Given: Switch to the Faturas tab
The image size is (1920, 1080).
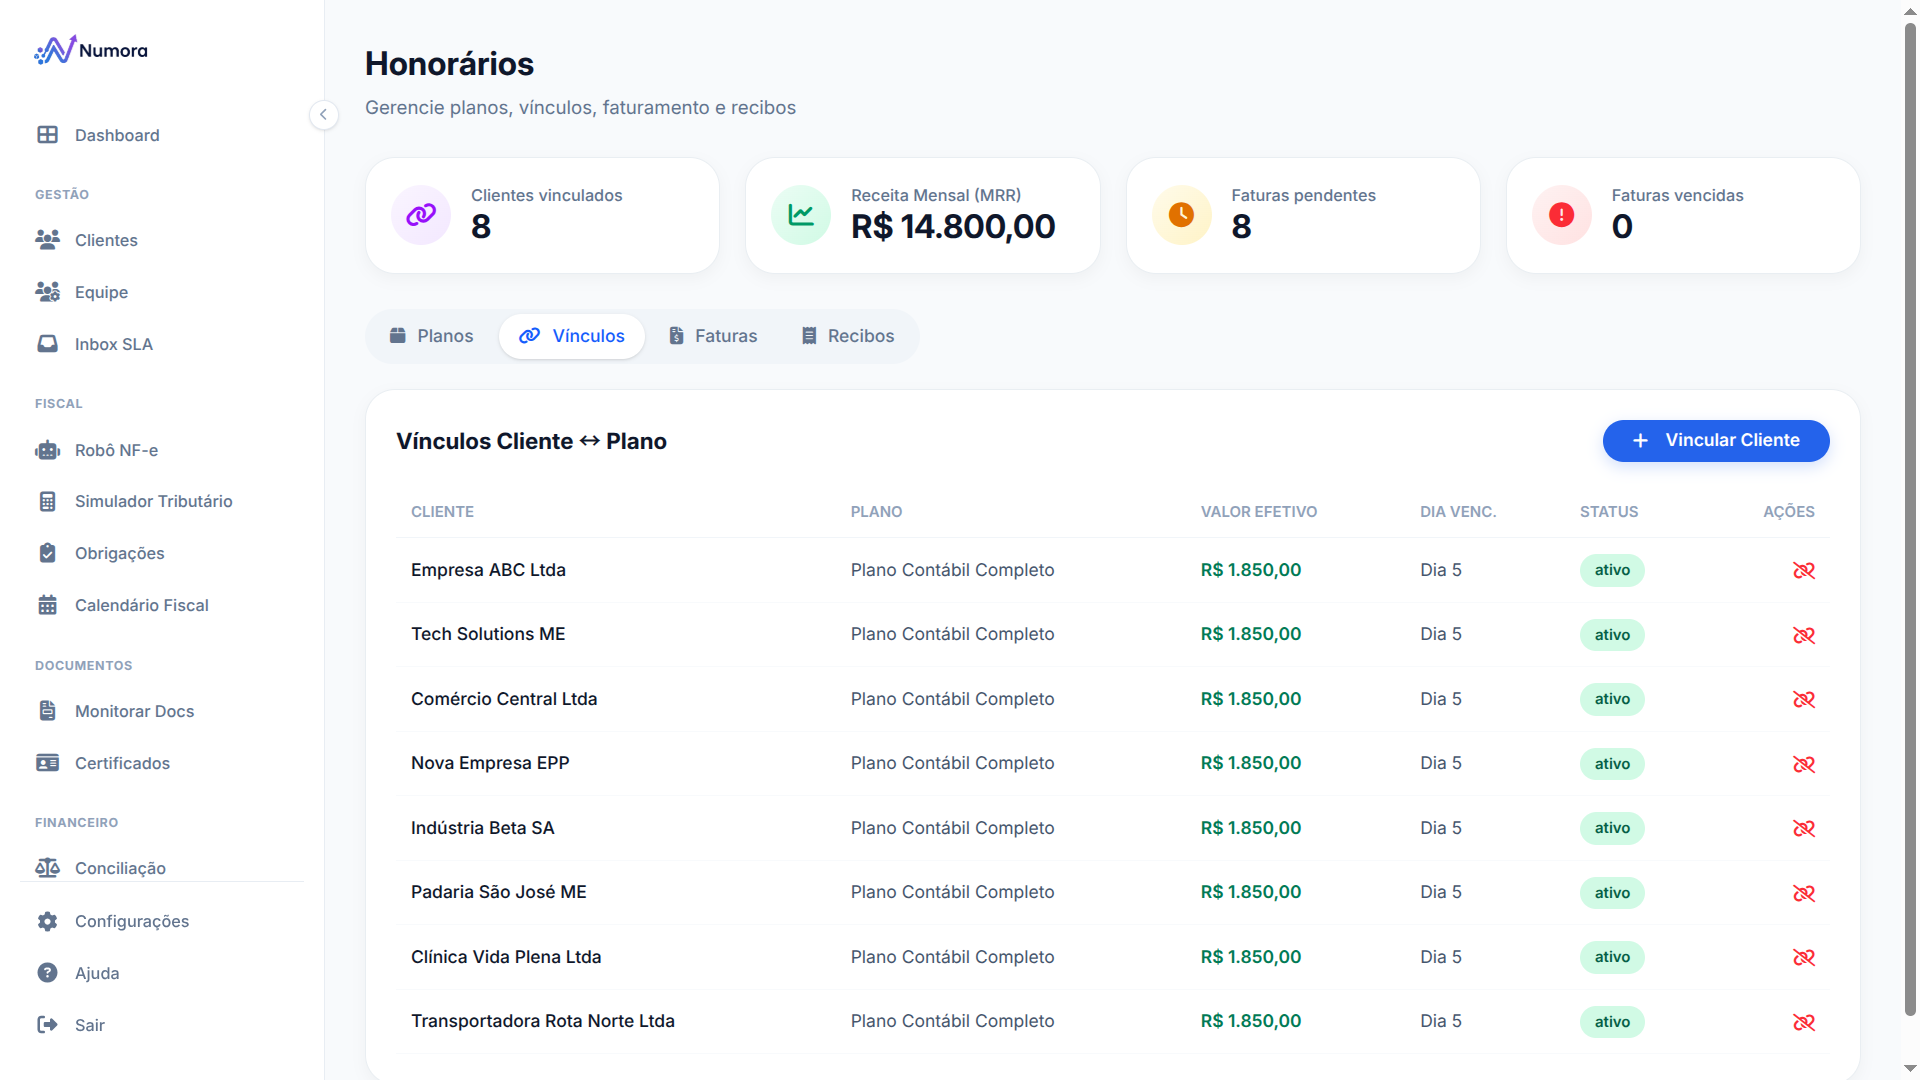Looking at the screenshot, I should (x=713, y=336).
